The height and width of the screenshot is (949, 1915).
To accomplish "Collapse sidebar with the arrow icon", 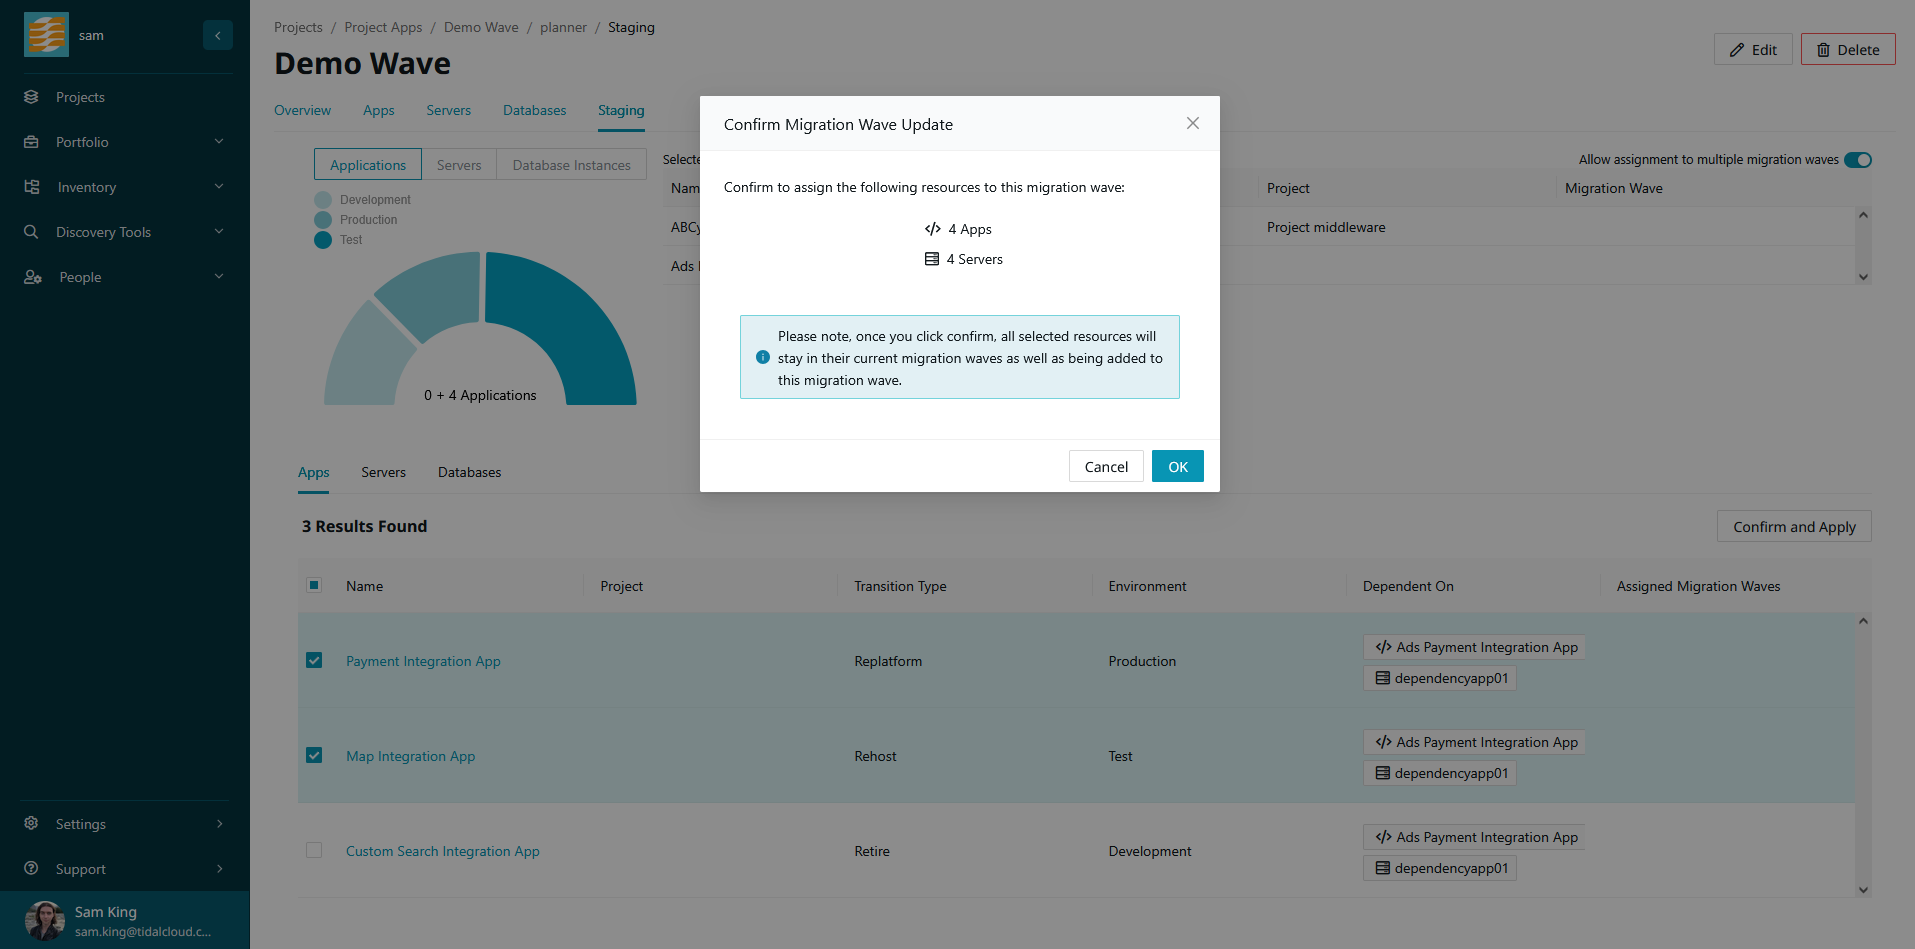I will [218, 35].
